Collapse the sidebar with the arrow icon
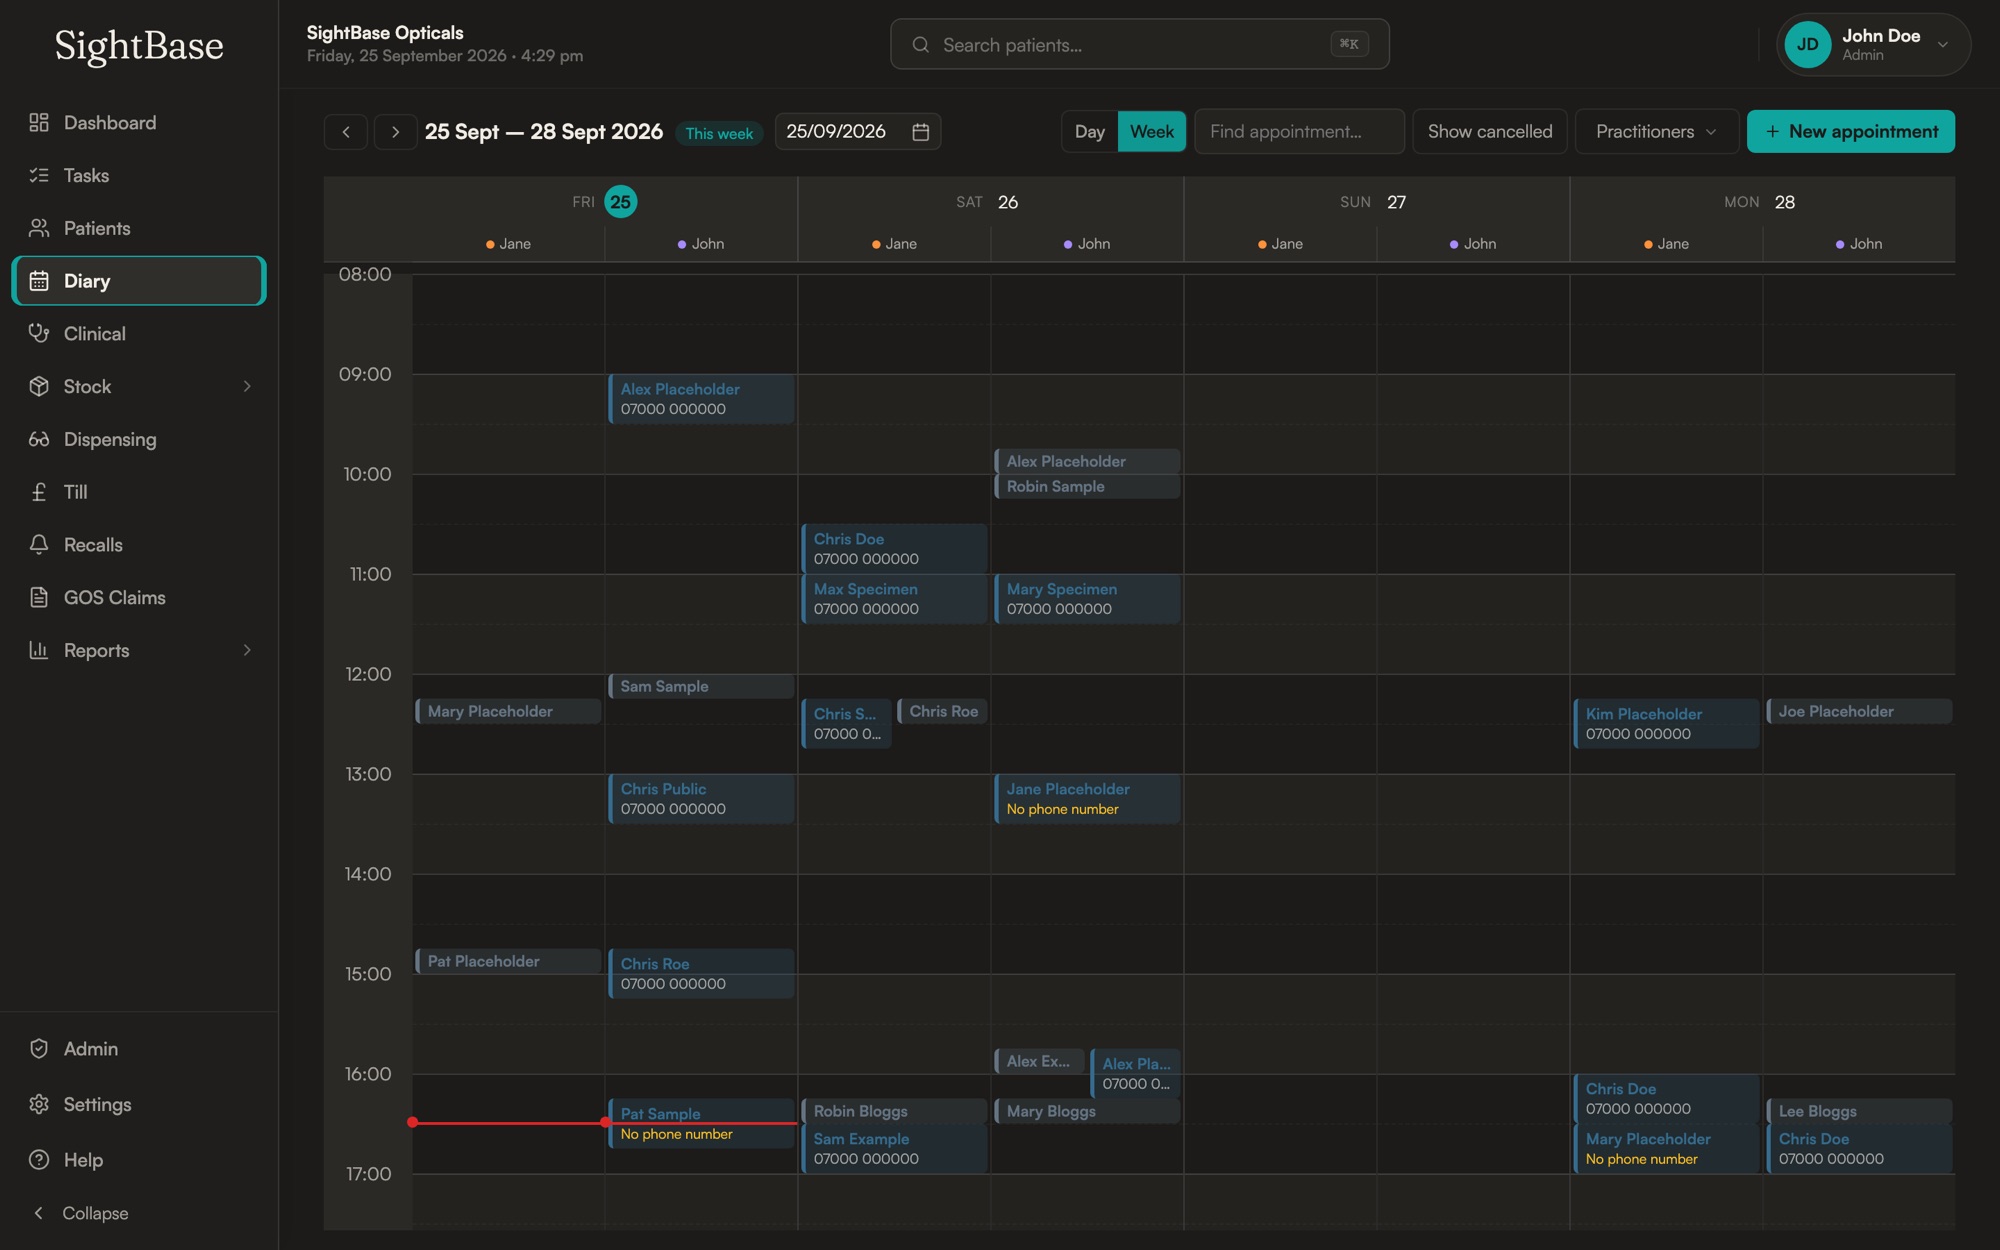Image resolution: width=2000 pixels, height=1250 pixels. (x=39, y=1213)
